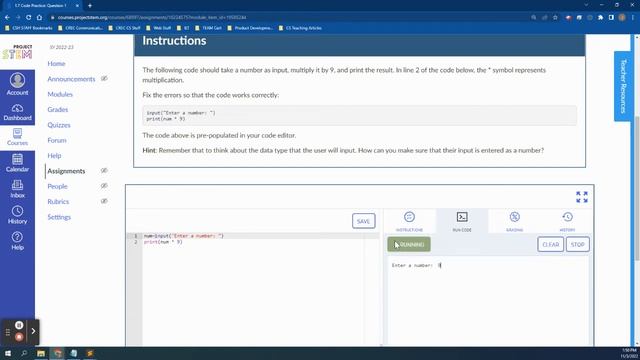Viewport: 640px width, 360px height.
Task: Open File Explorer from the taskbar
Action: click(x=41, y=353)
